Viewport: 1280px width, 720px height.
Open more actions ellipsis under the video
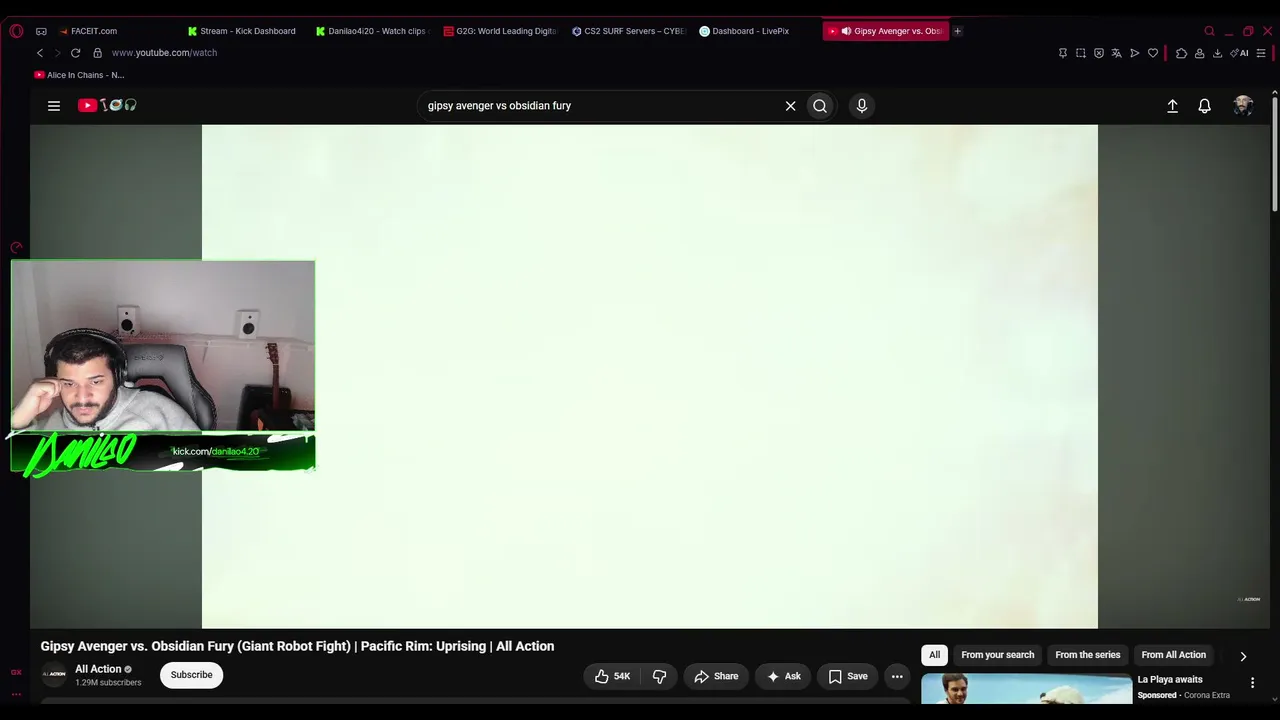(897, 676)
